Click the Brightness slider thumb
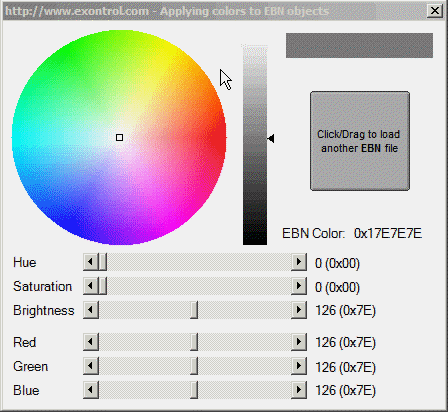 pos(194,310)
